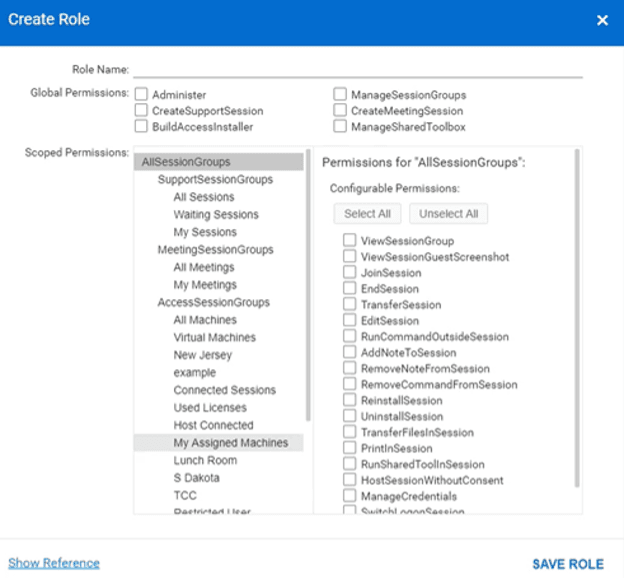Image resolution: width=624 pixels, height=580 pixels.
Task: Enable the JoinSession scoped permission
Action: 349,273
